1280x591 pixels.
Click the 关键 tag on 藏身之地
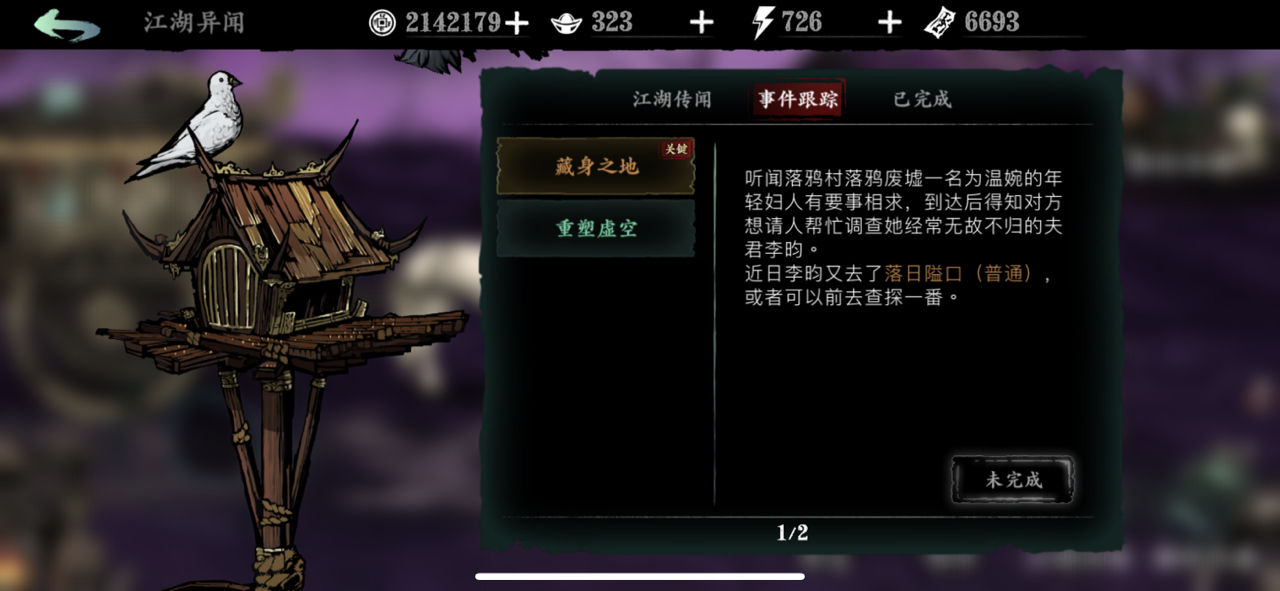click(x=677, y=149)
